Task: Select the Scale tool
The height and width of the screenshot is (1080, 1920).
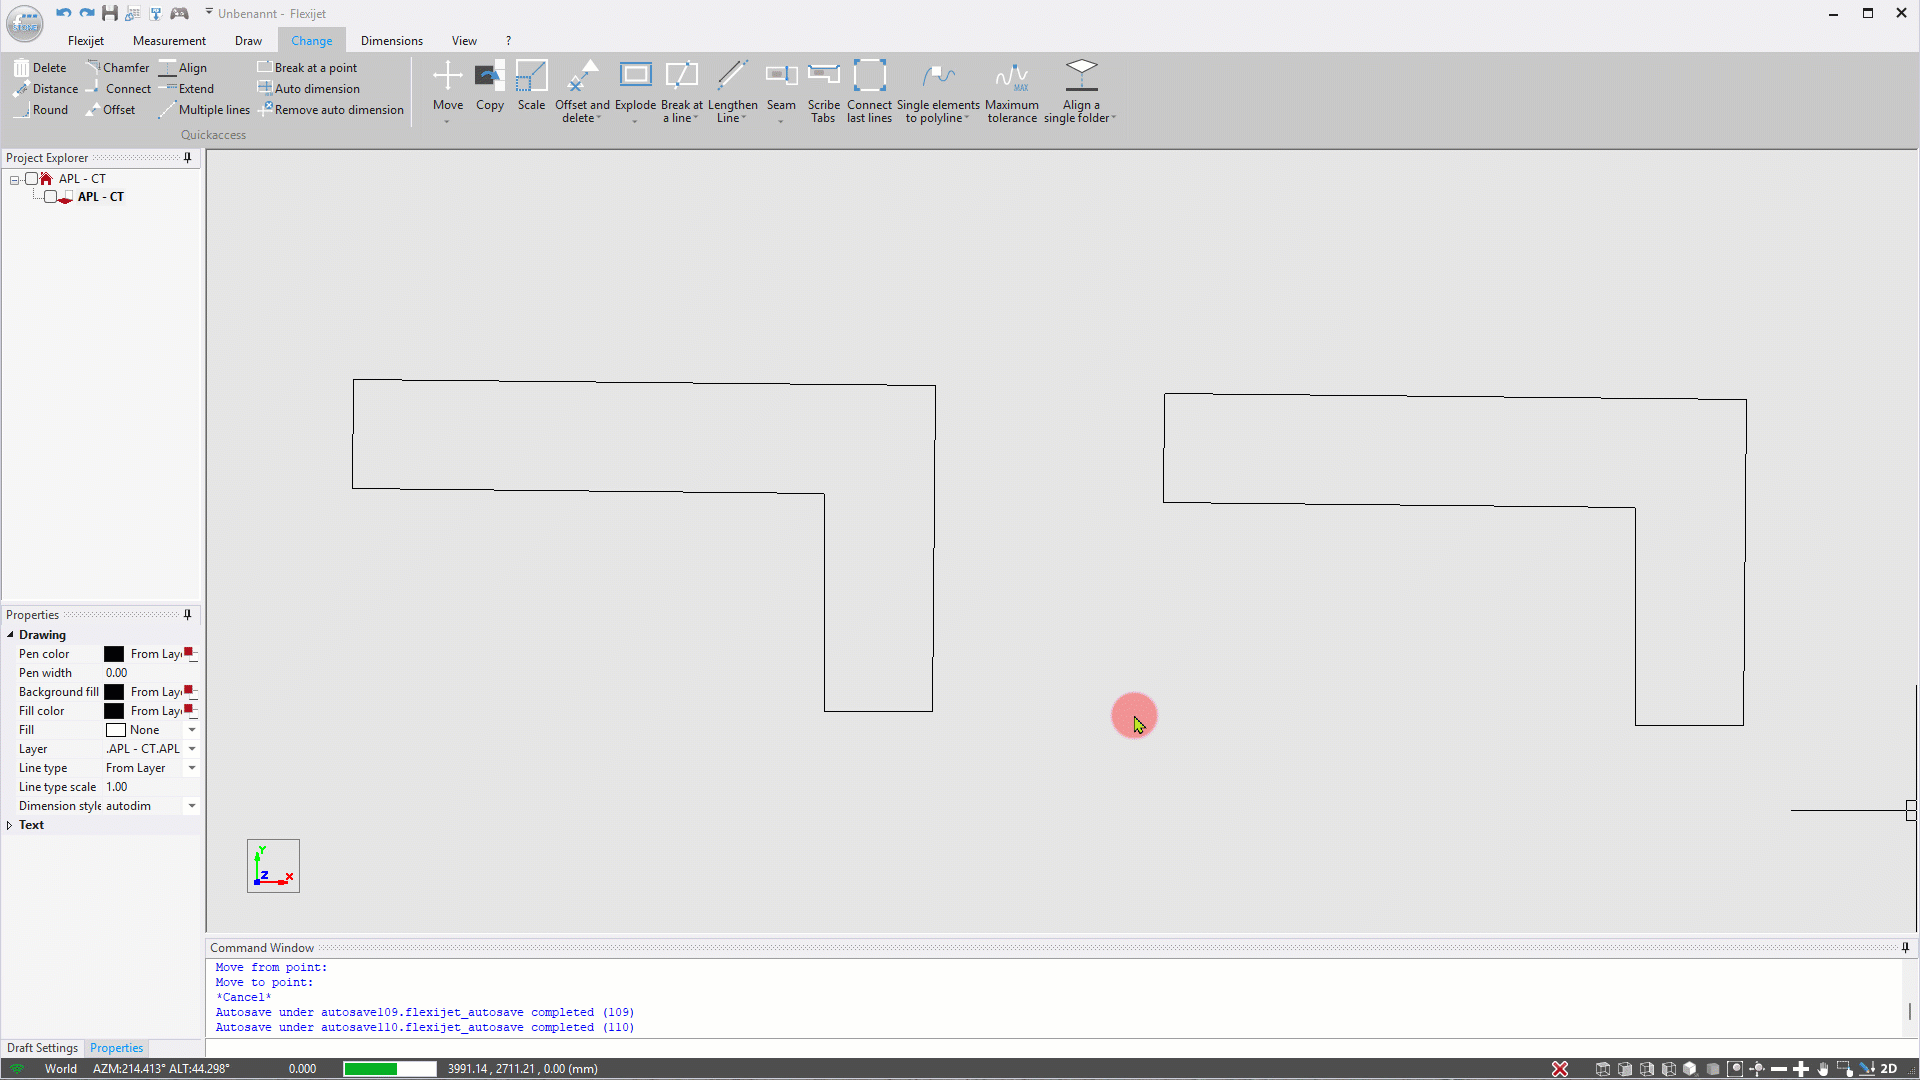Action: [531, 77]
